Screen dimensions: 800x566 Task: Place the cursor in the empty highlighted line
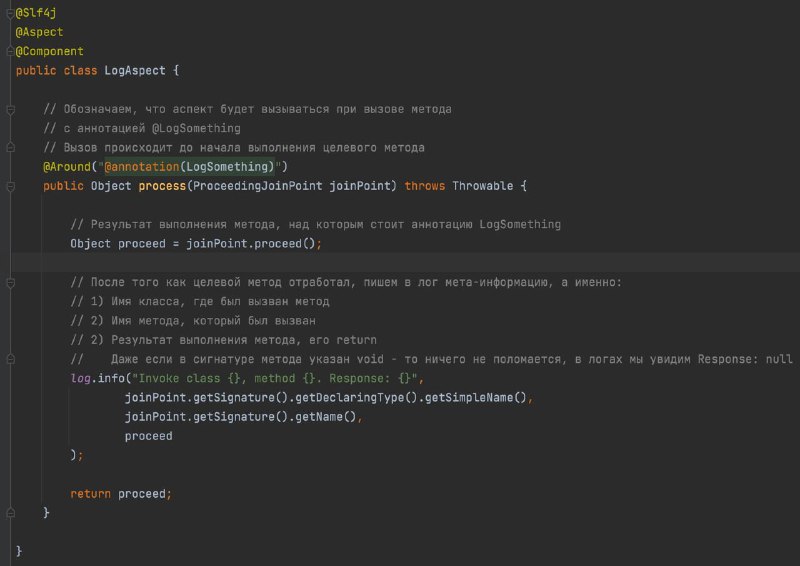coord(405,263)
